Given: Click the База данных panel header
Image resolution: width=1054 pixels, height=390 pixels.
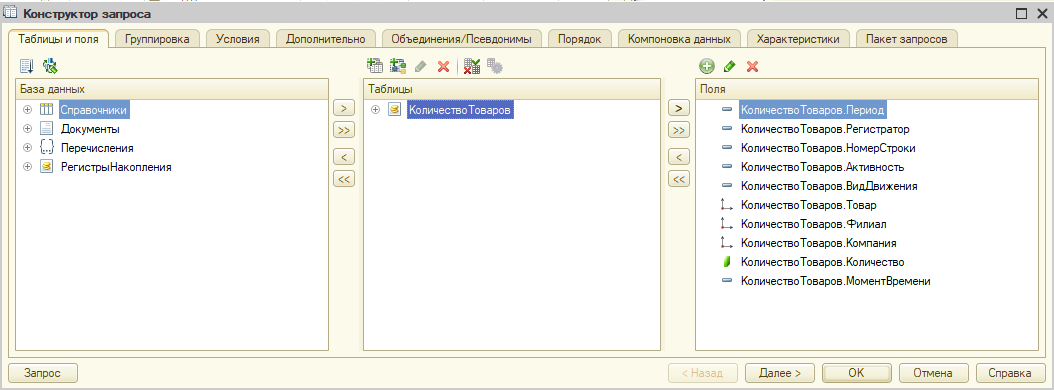Looking at the screenshot, I should (171, 89).
